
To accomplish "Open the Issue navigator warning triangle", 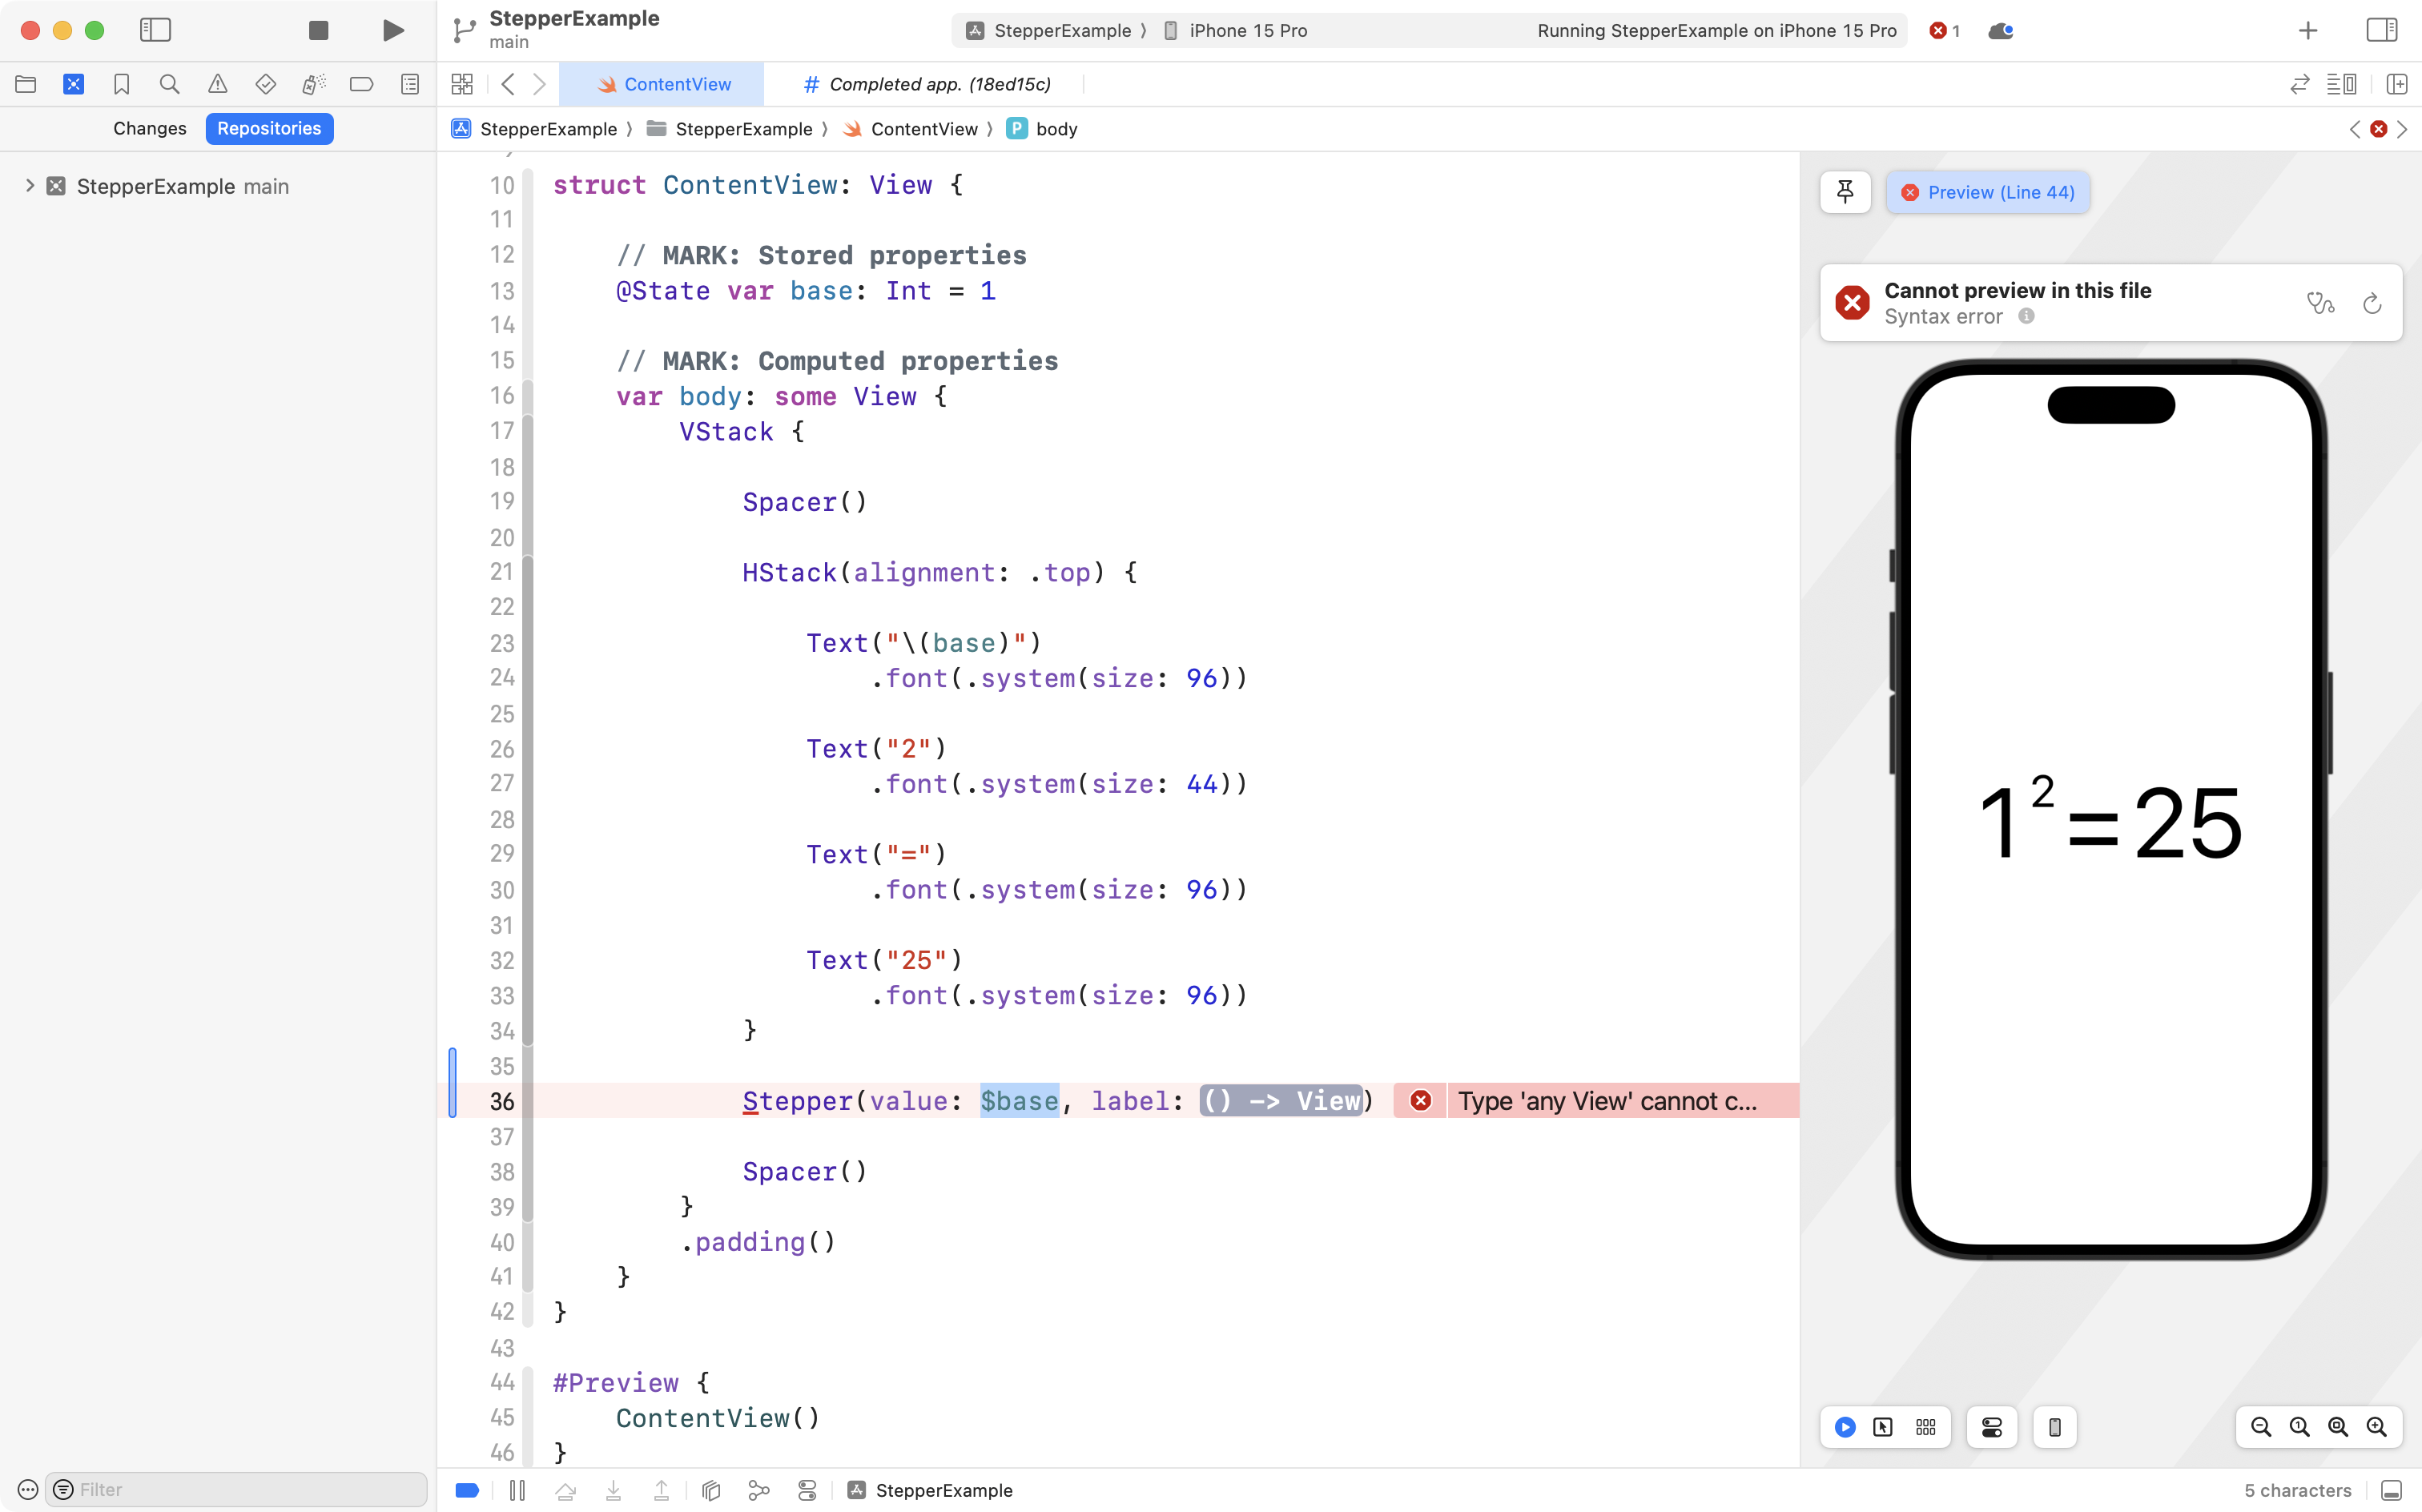I will click(x=218, y=84).
